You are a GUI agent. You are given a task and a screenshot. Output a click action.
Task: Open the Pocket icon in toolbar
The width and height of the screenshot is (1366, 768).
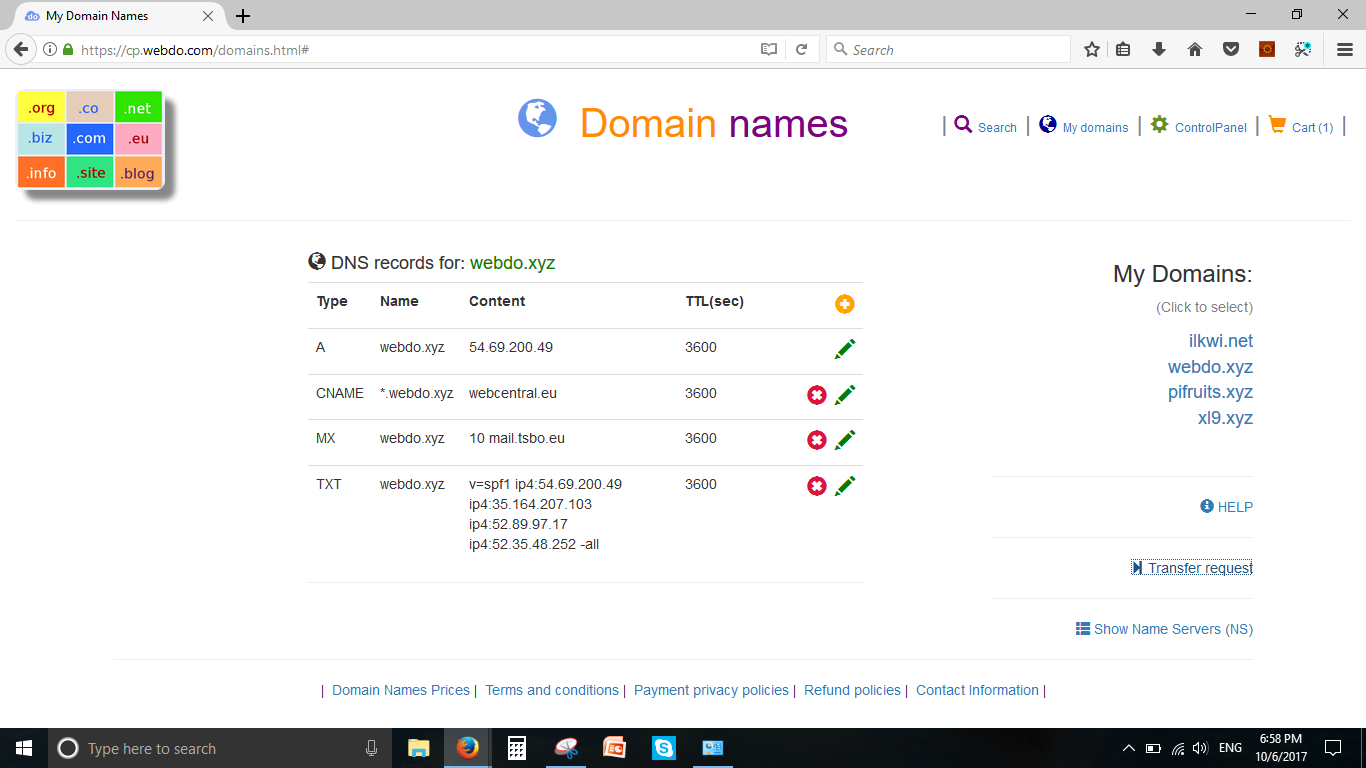point(1231,49)
